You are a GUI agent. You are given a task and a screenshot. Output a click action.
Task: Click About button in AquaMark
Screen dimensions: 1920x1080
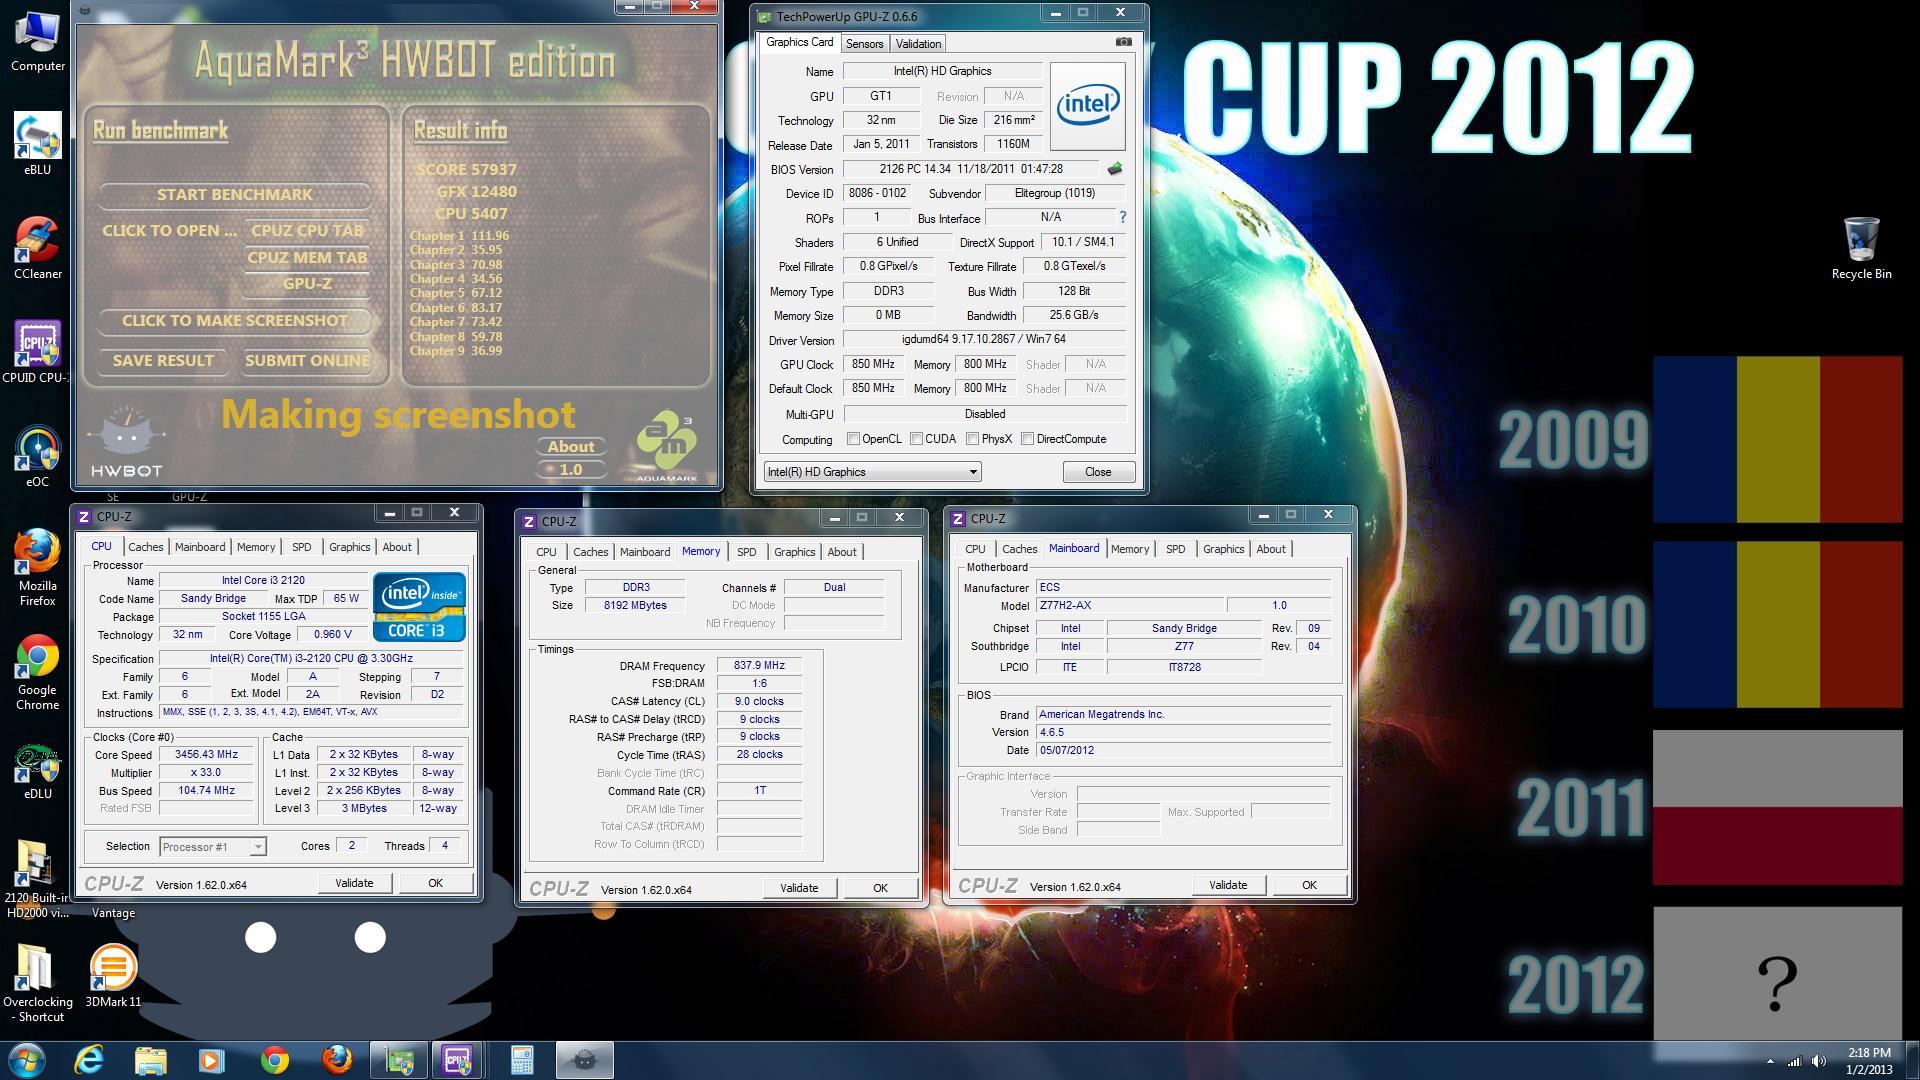(570, 447)
